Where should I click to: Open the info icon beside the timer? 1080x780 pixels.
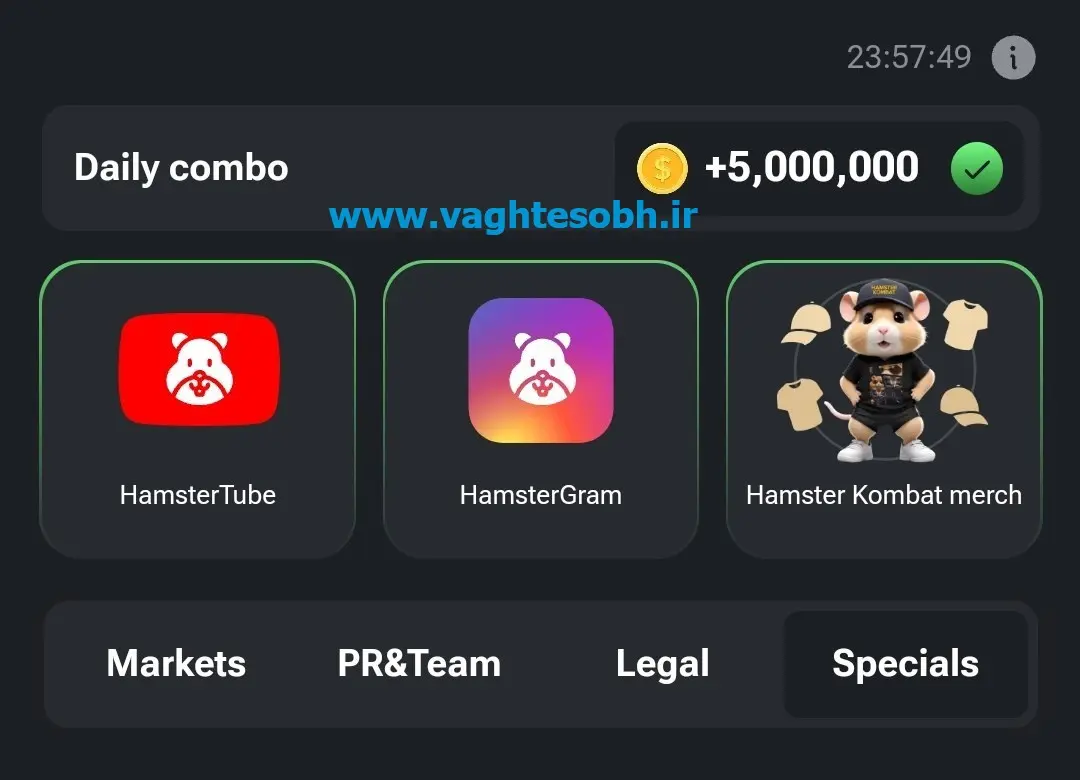coord(1012,57)
